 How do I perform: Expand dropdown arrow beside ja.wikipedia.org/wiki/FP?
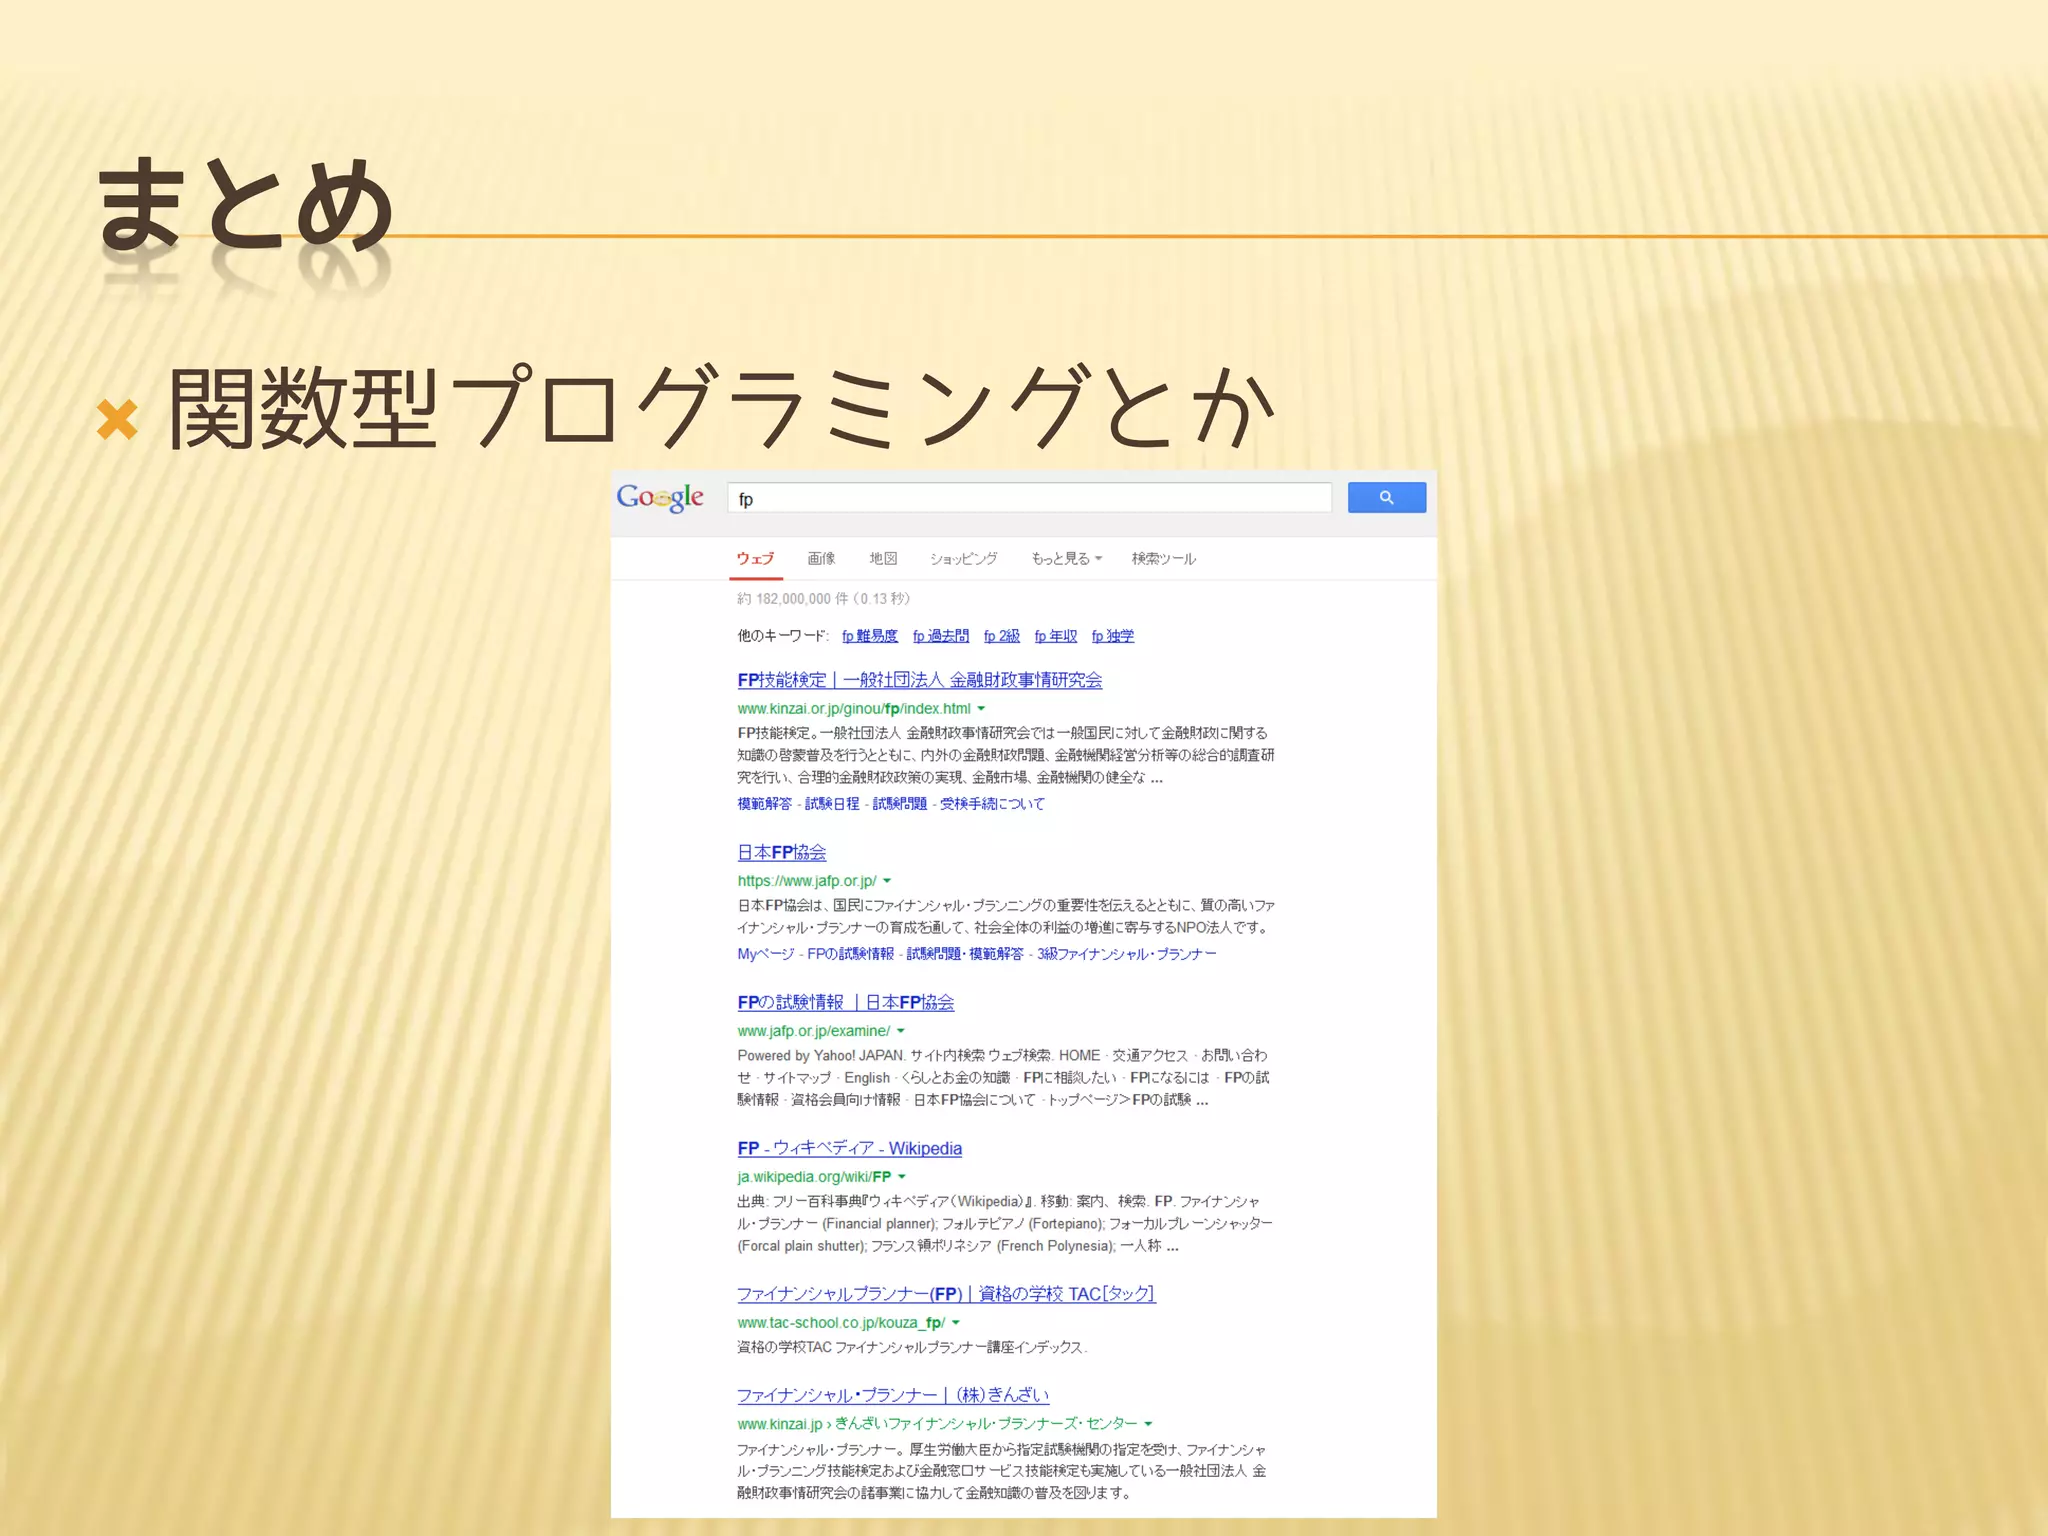click(902, 1177)
